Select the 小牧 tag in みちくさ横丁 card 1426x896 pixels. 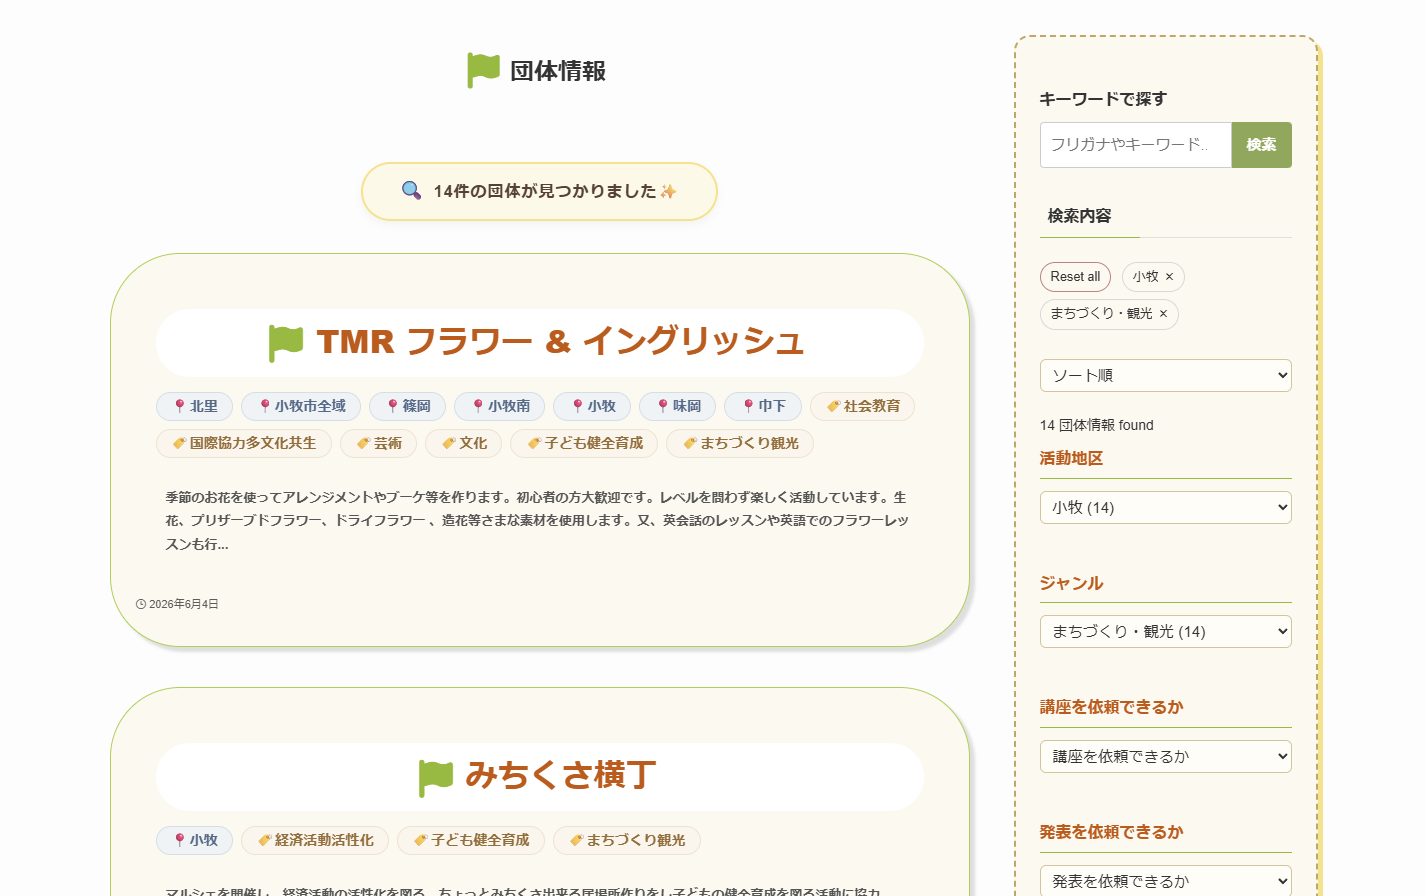(195, 840)
